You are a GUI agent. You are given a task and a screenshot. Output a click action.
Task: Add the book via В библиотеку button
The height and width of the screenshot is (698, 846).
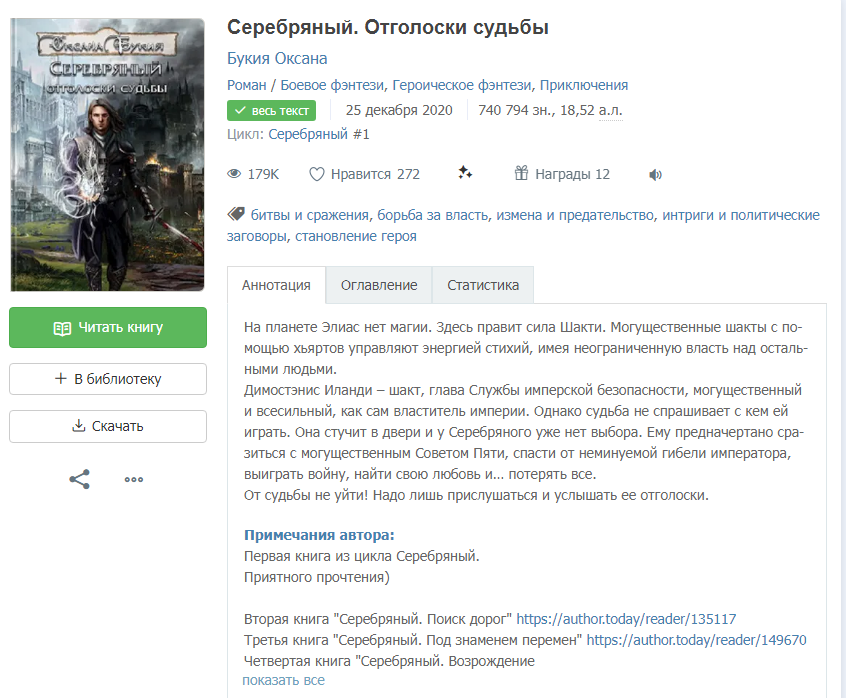click(x=108, y=379)
